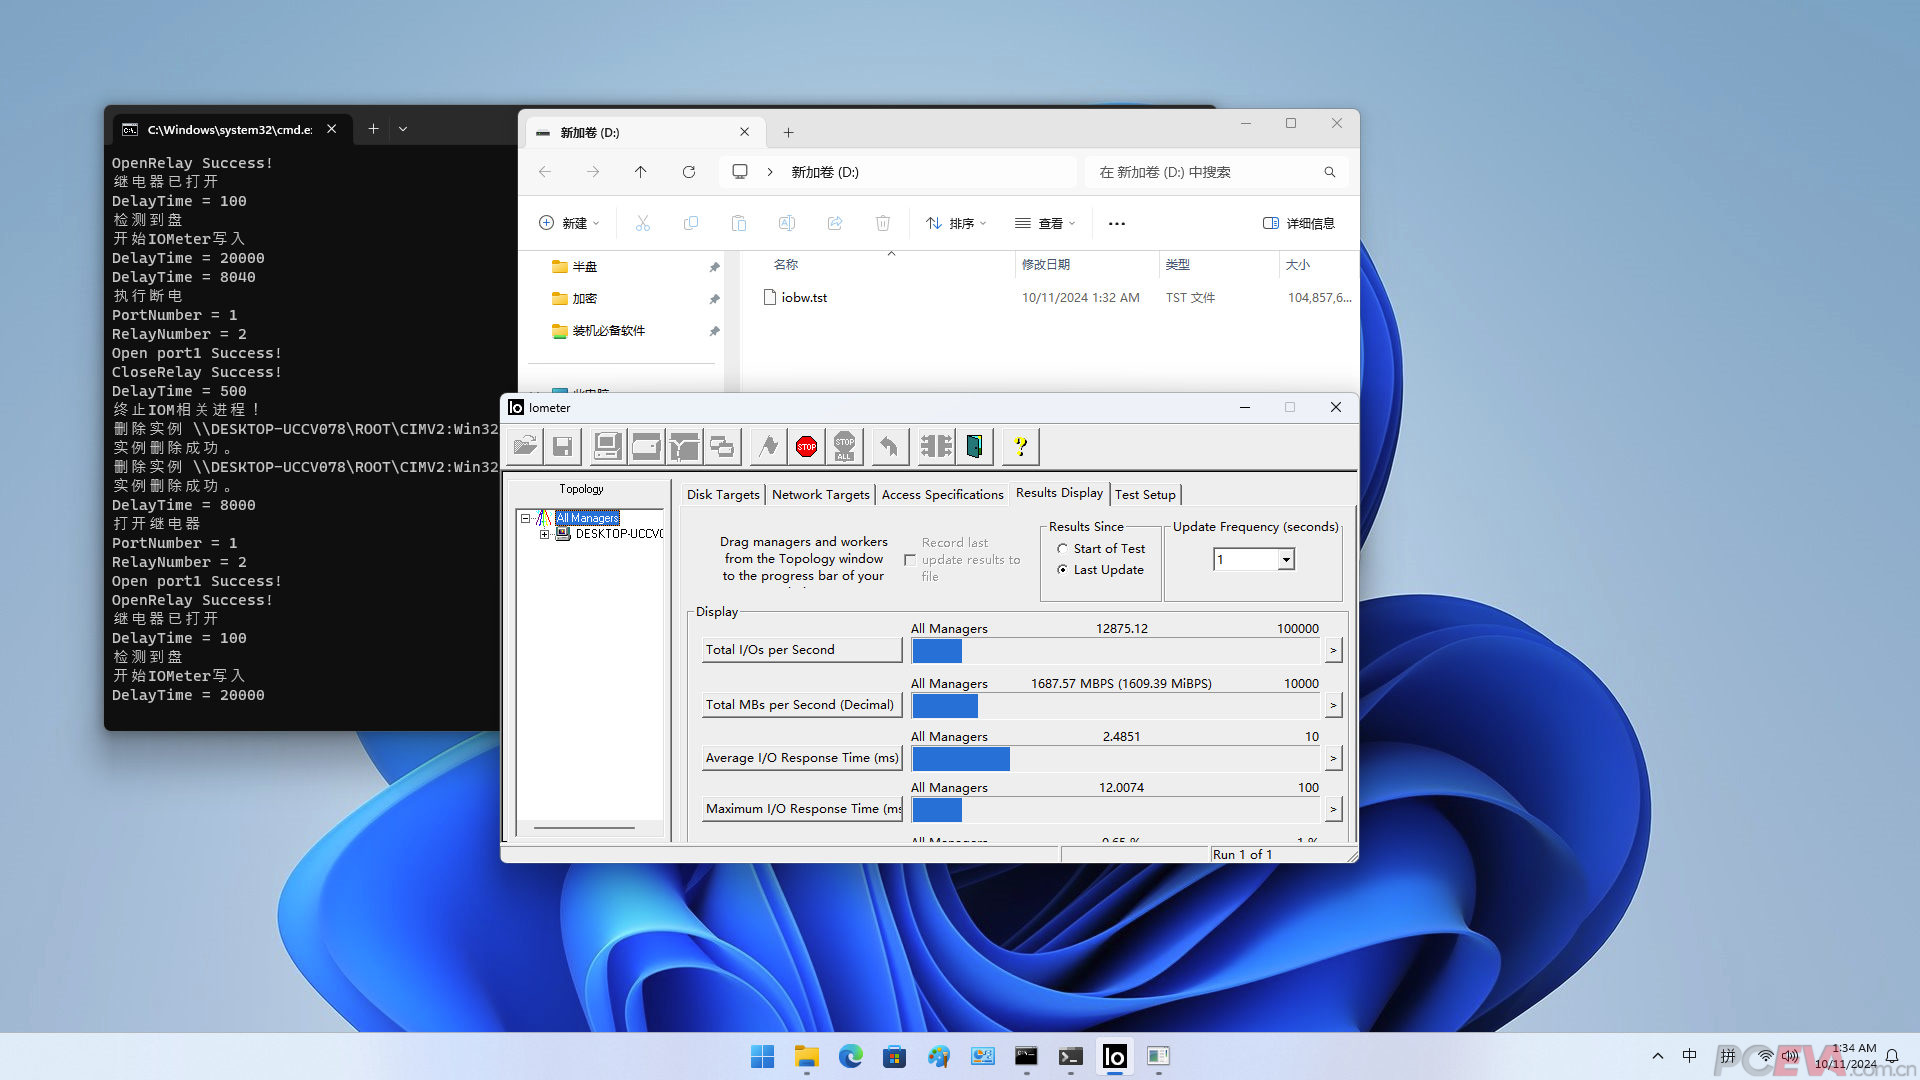Image resolution: width=1920 pixels, height=1080 pixels.
Task: Click the yellow question mark Help icon
Action: pos(1020,447)
